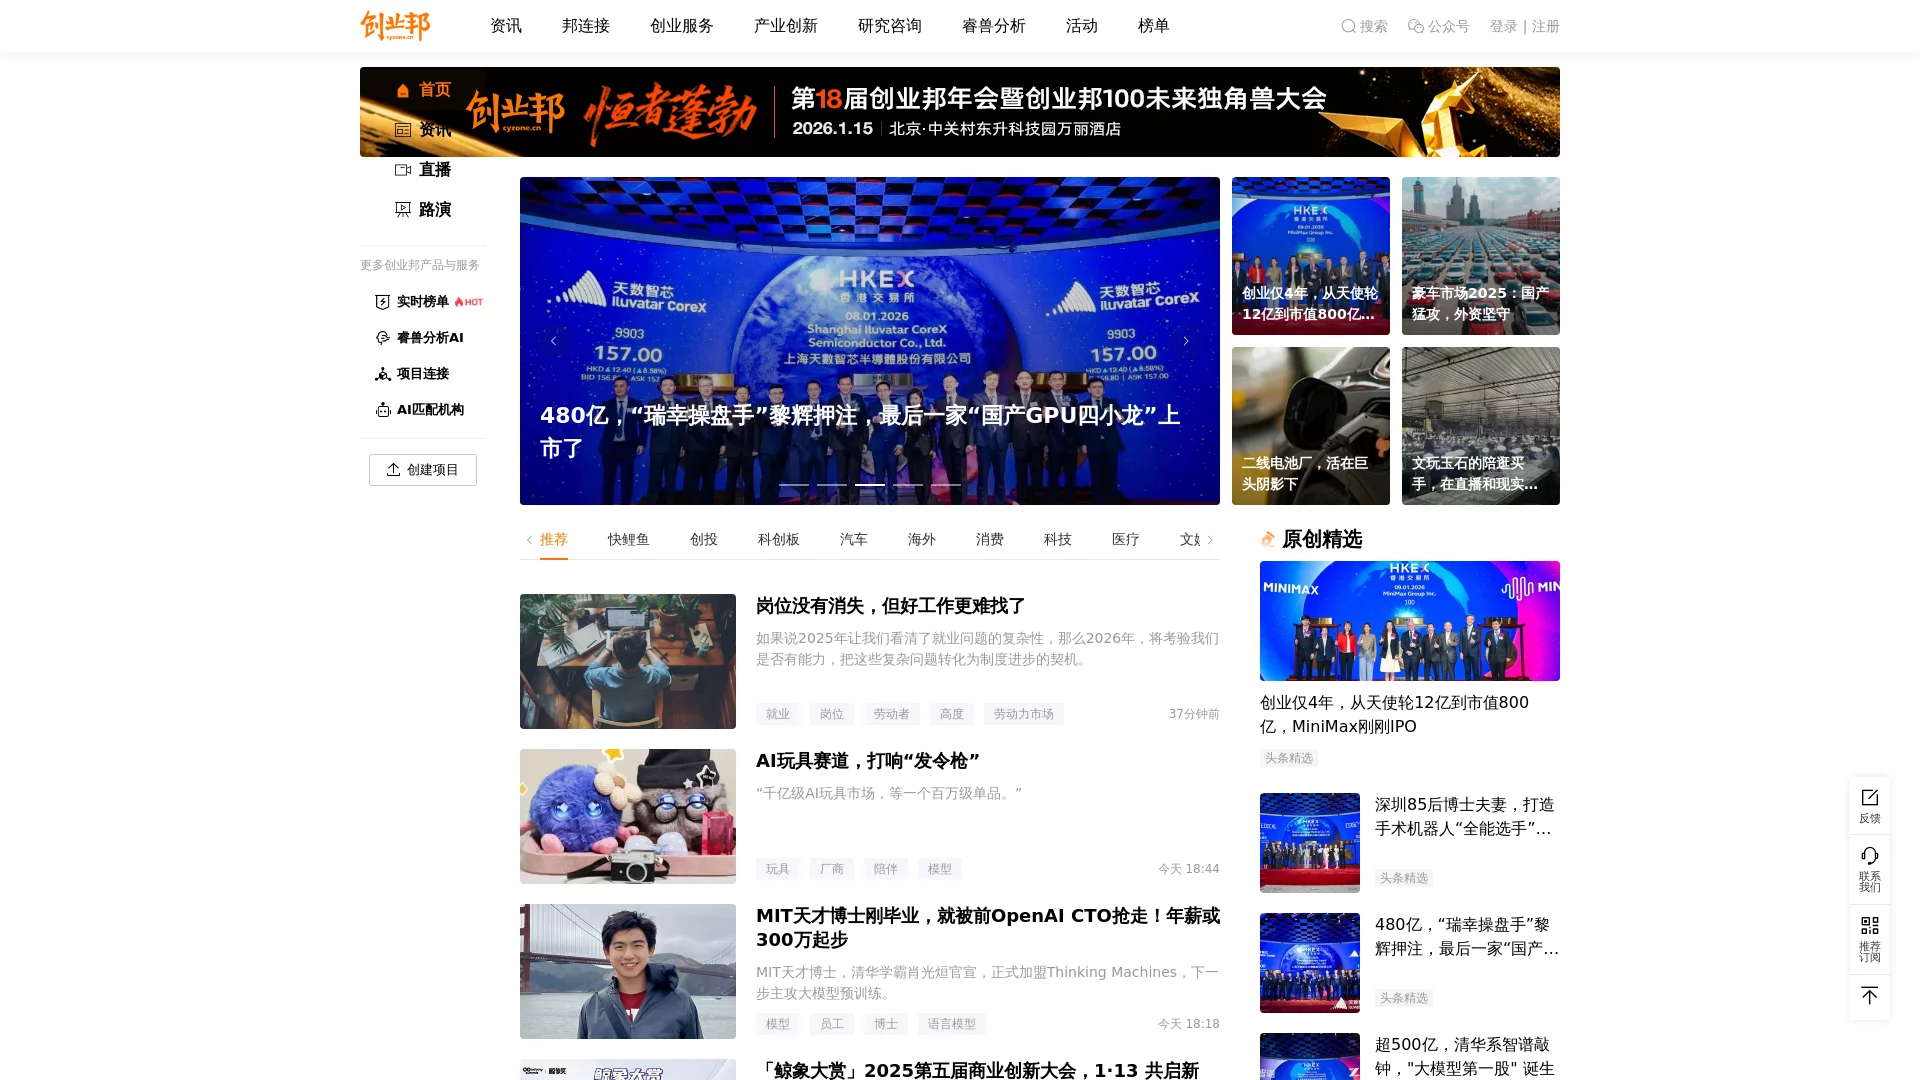
Task: Open the WeChat 公众号 icon
Action: [x=1415, y=26]
